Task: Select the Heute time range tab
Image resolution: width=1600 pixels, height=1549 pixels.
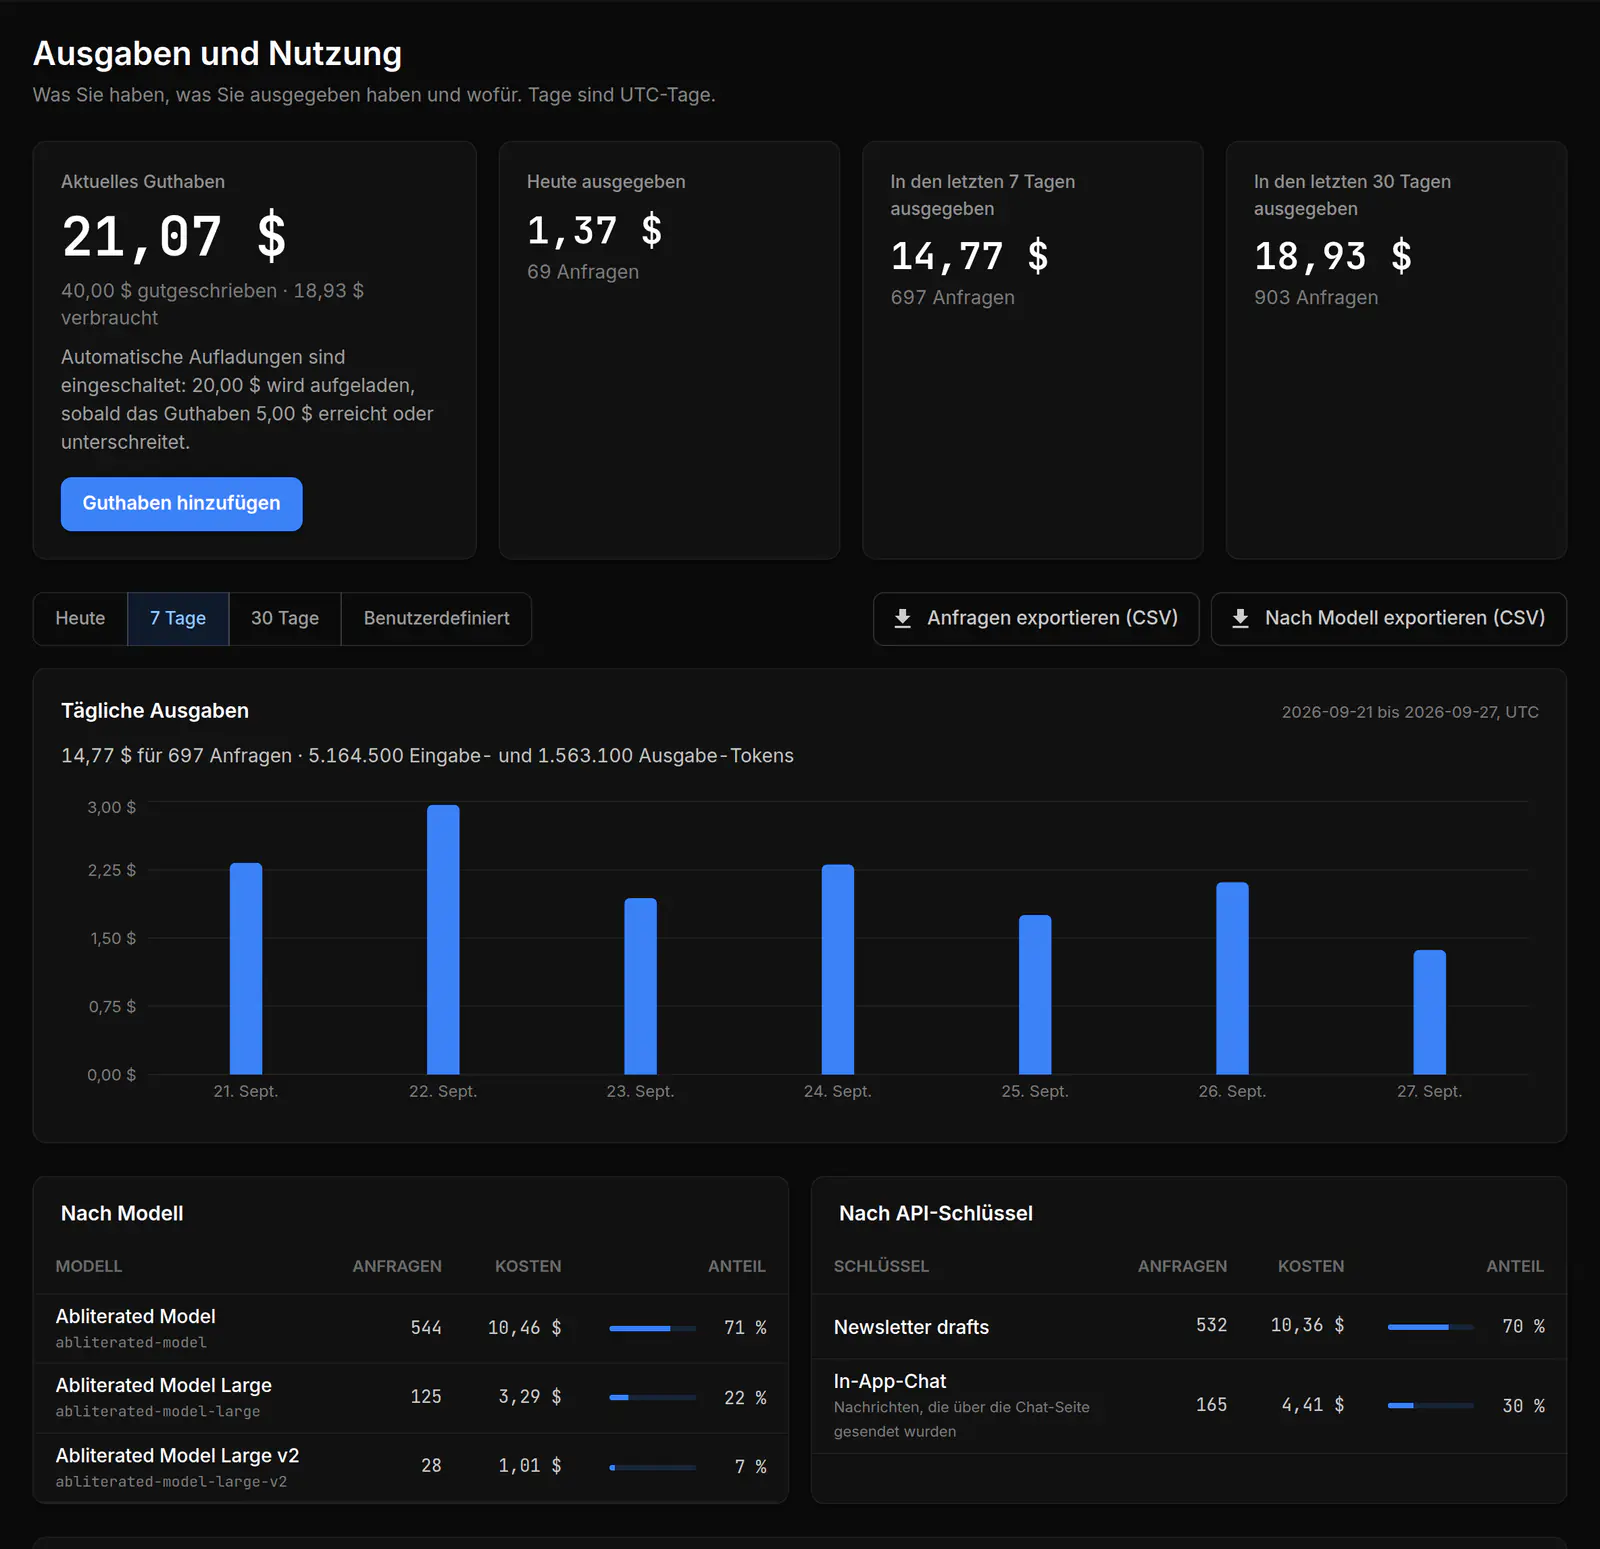Action: tap(80, 619)
